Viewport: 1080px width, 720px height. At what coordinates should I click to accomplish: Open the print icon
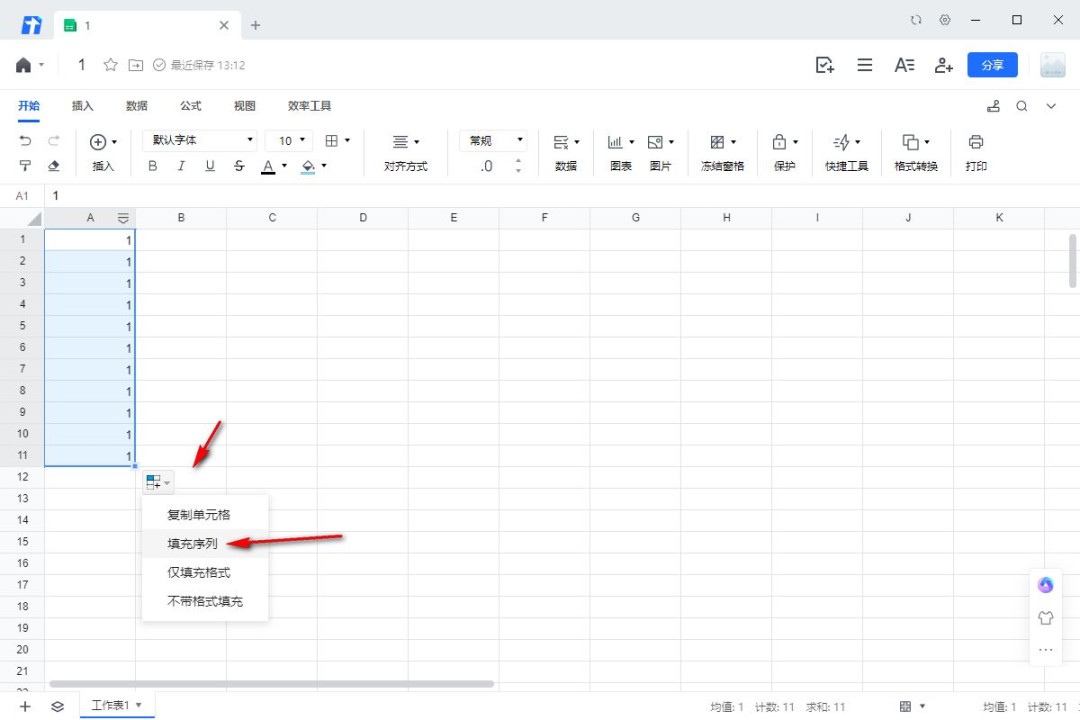click(976, 142)
